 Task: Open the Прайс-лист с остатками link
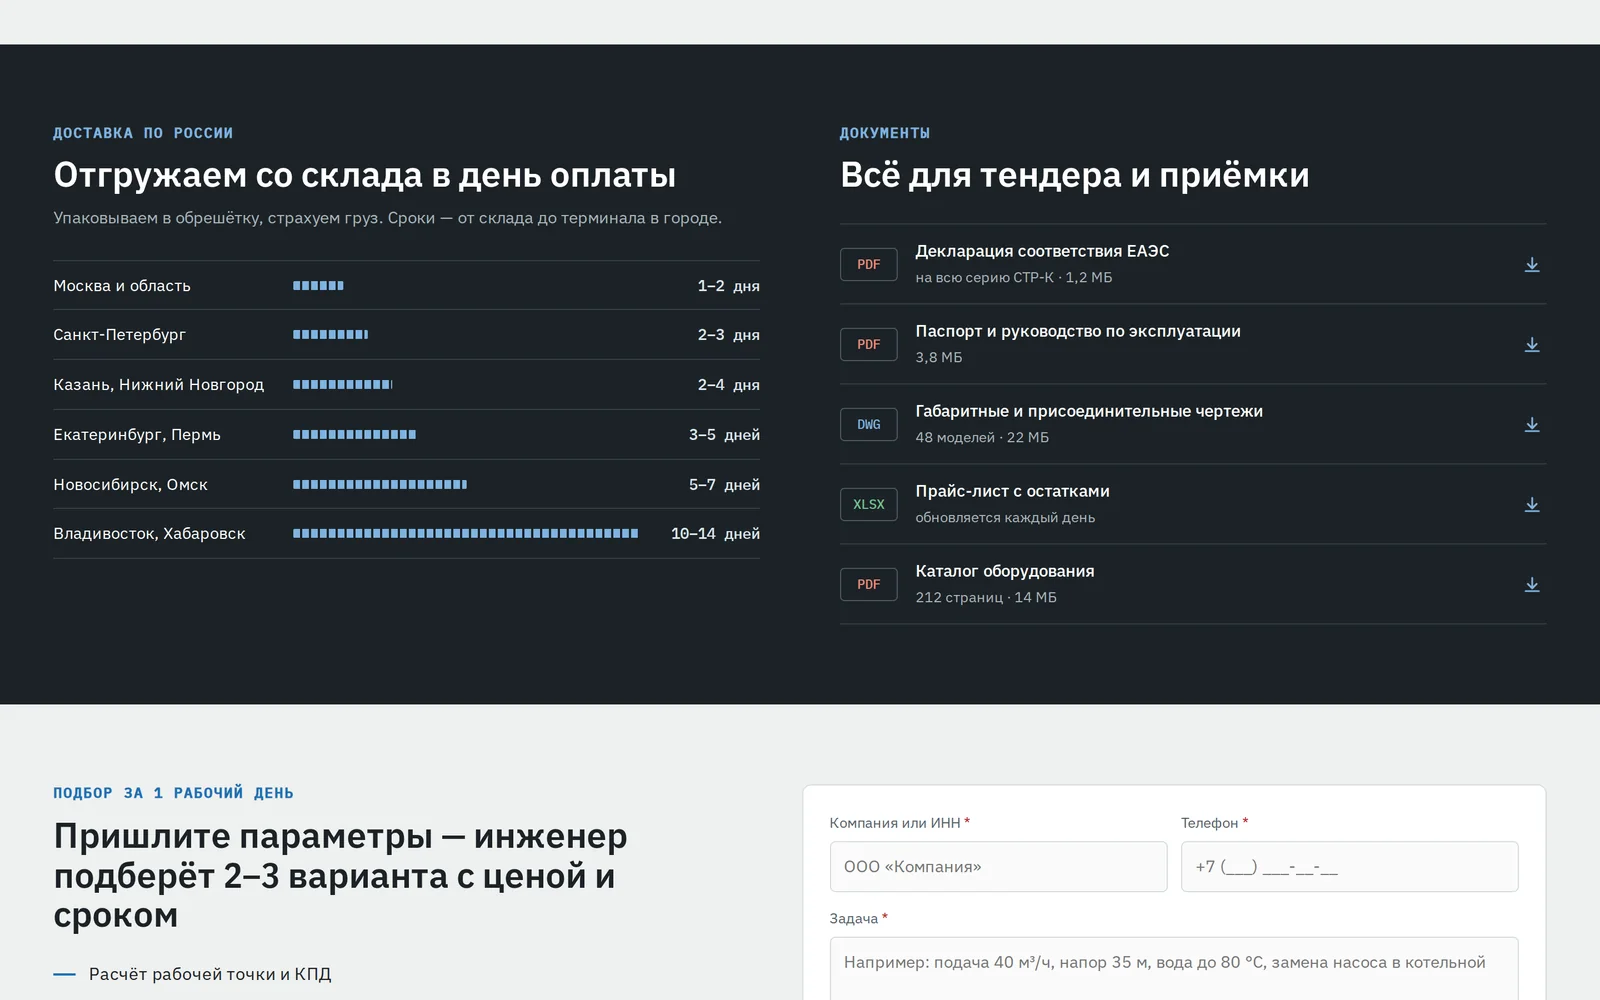click(1012, 491)
